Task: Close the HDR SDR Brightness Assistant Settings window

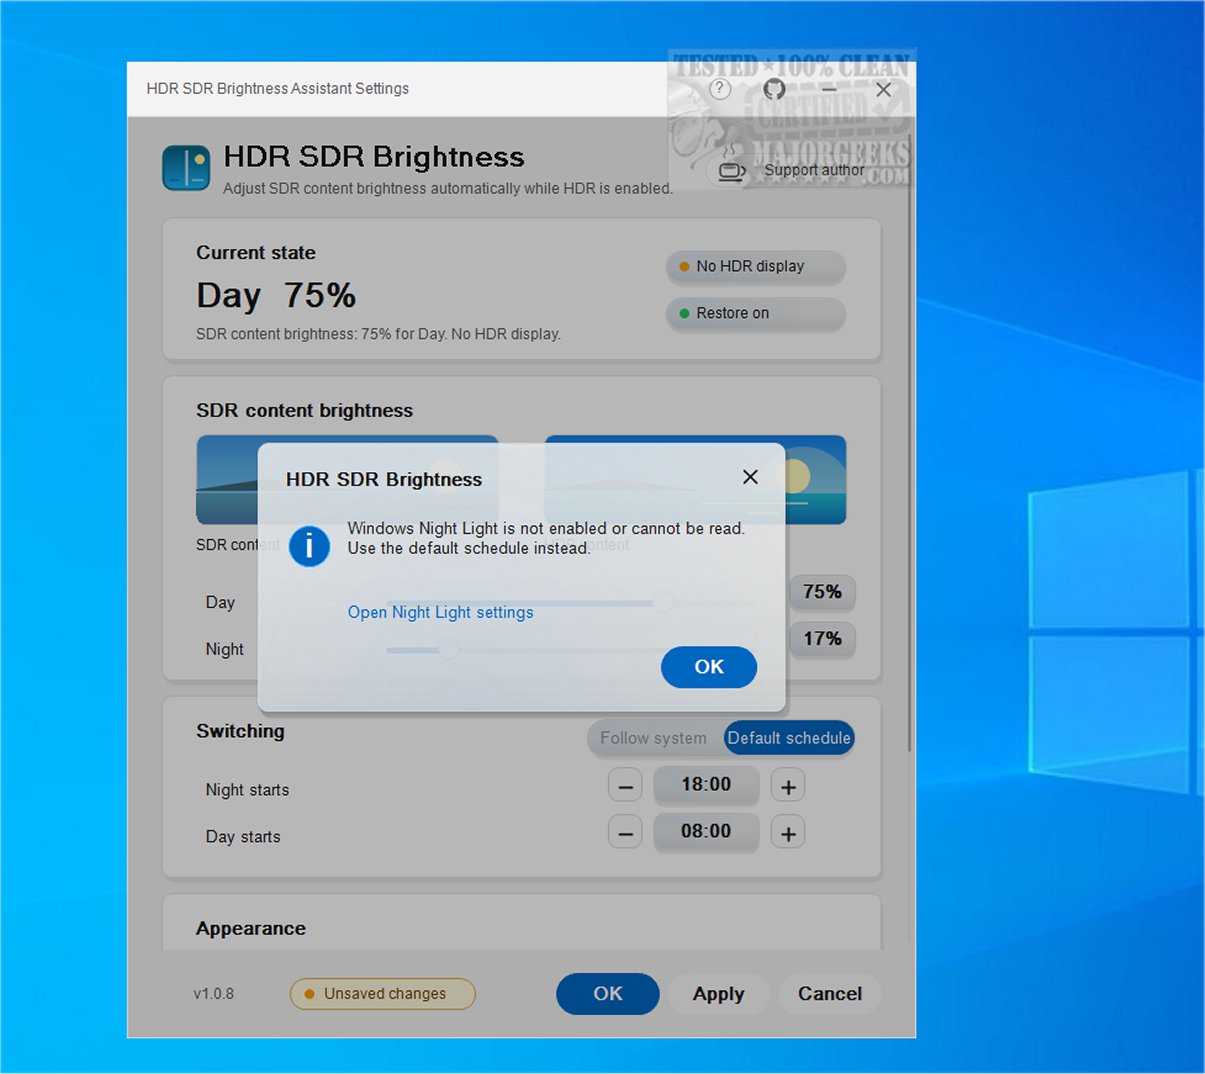Action: [x=884, y=89]
